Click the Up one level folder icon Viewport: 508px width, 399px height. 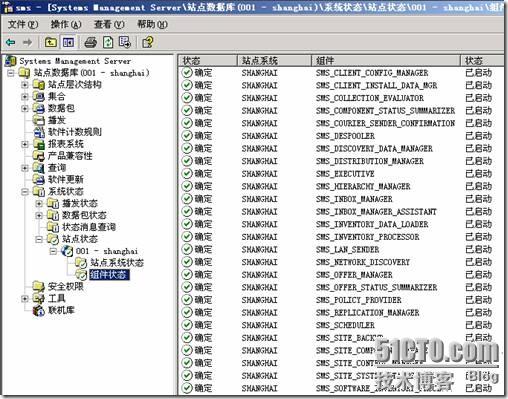(51, 42)
